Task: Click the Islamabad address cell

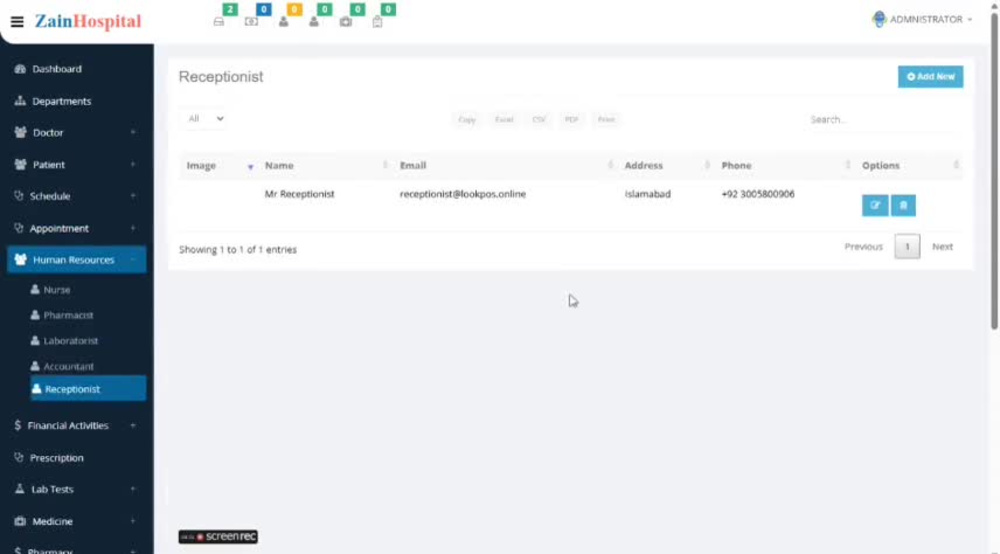Action: 647,194
